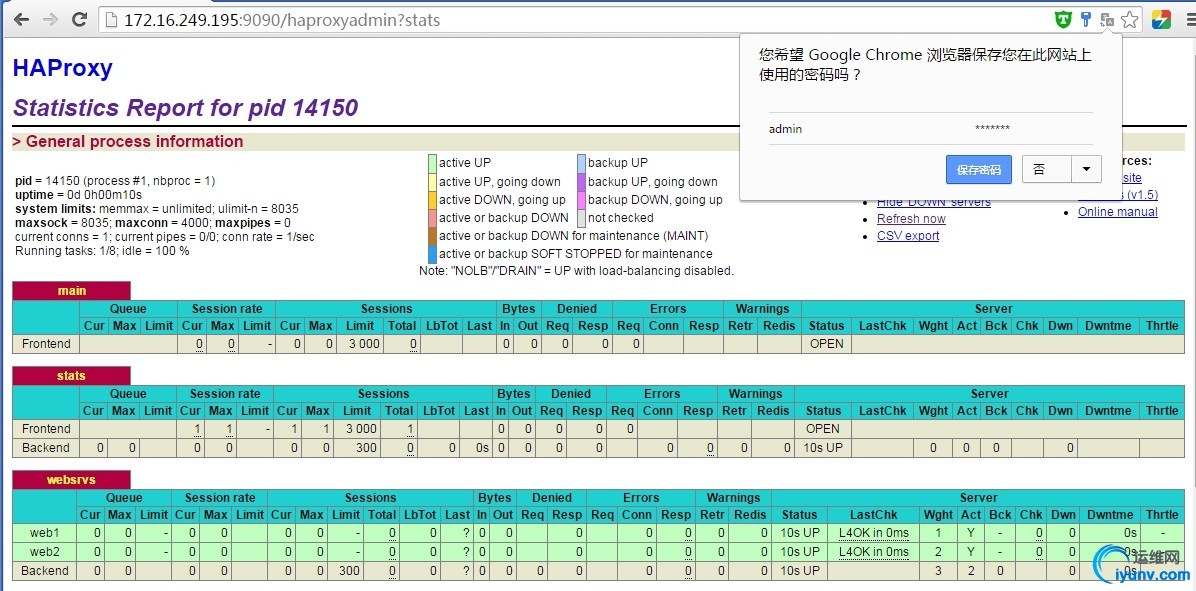Screen dimensions: 1196x591
Task: Click Backend row in stats table
Action: point(45,448)
